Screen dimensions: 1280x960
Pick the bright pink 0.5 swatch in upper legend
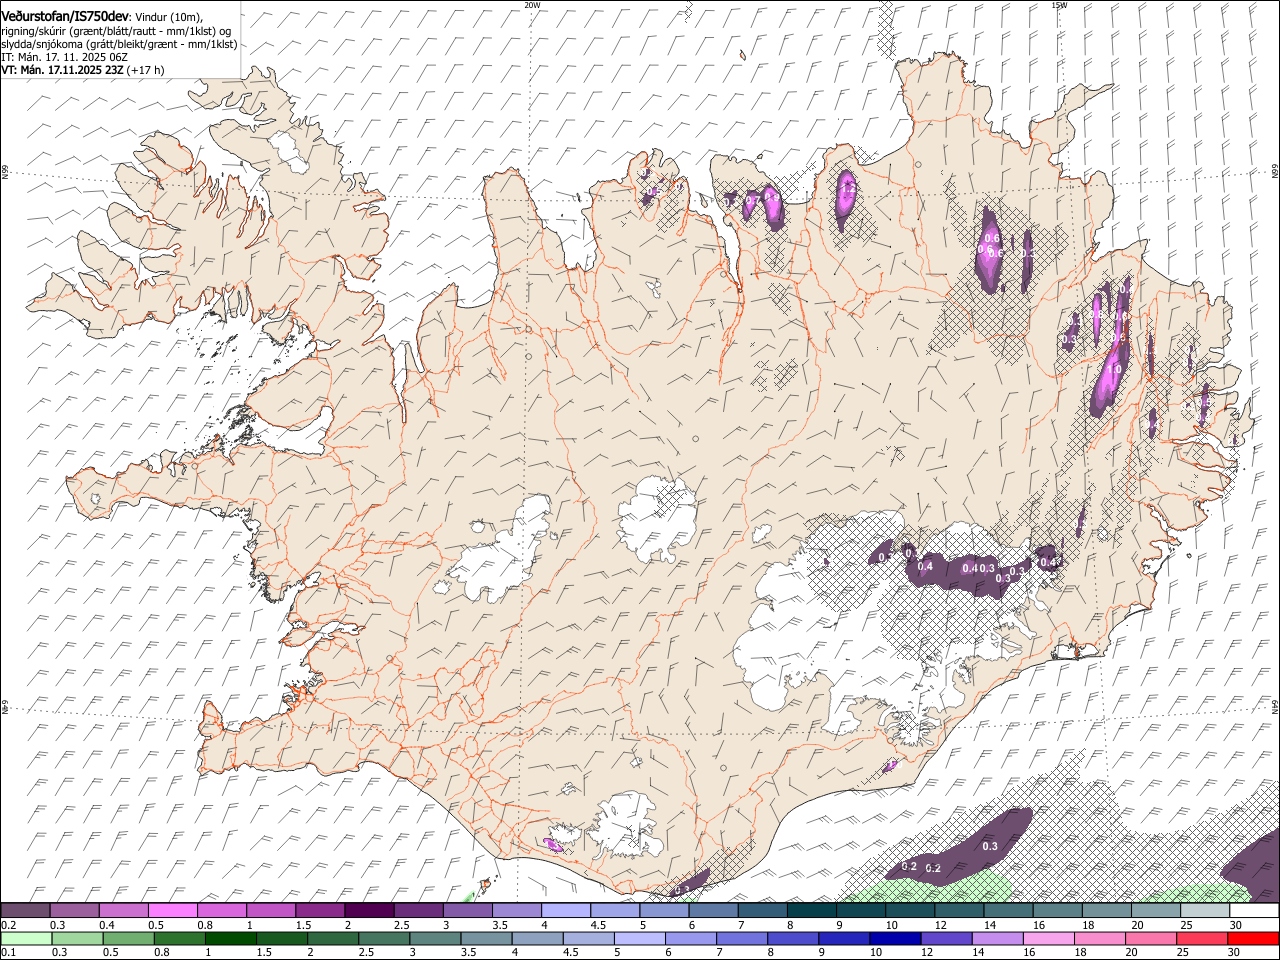tap(172, 911)
